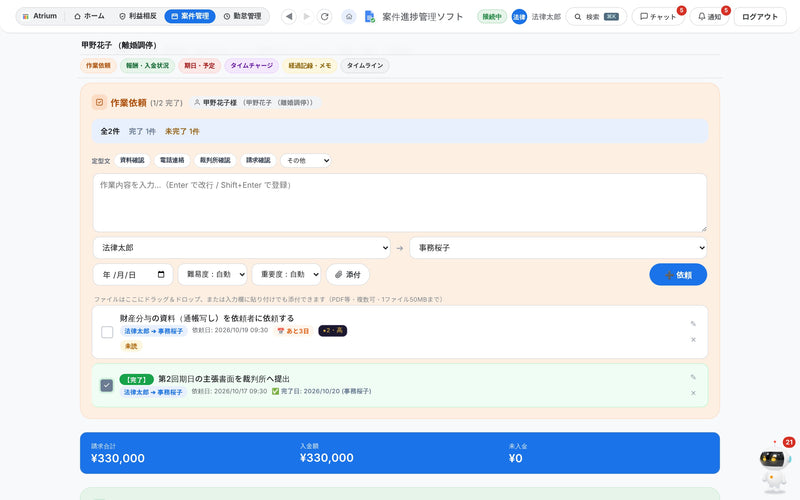This screenshot has width=800, height=500.
Task: Delete the 財産分与の資料 task with X icon
Action: tap(693, 340)
